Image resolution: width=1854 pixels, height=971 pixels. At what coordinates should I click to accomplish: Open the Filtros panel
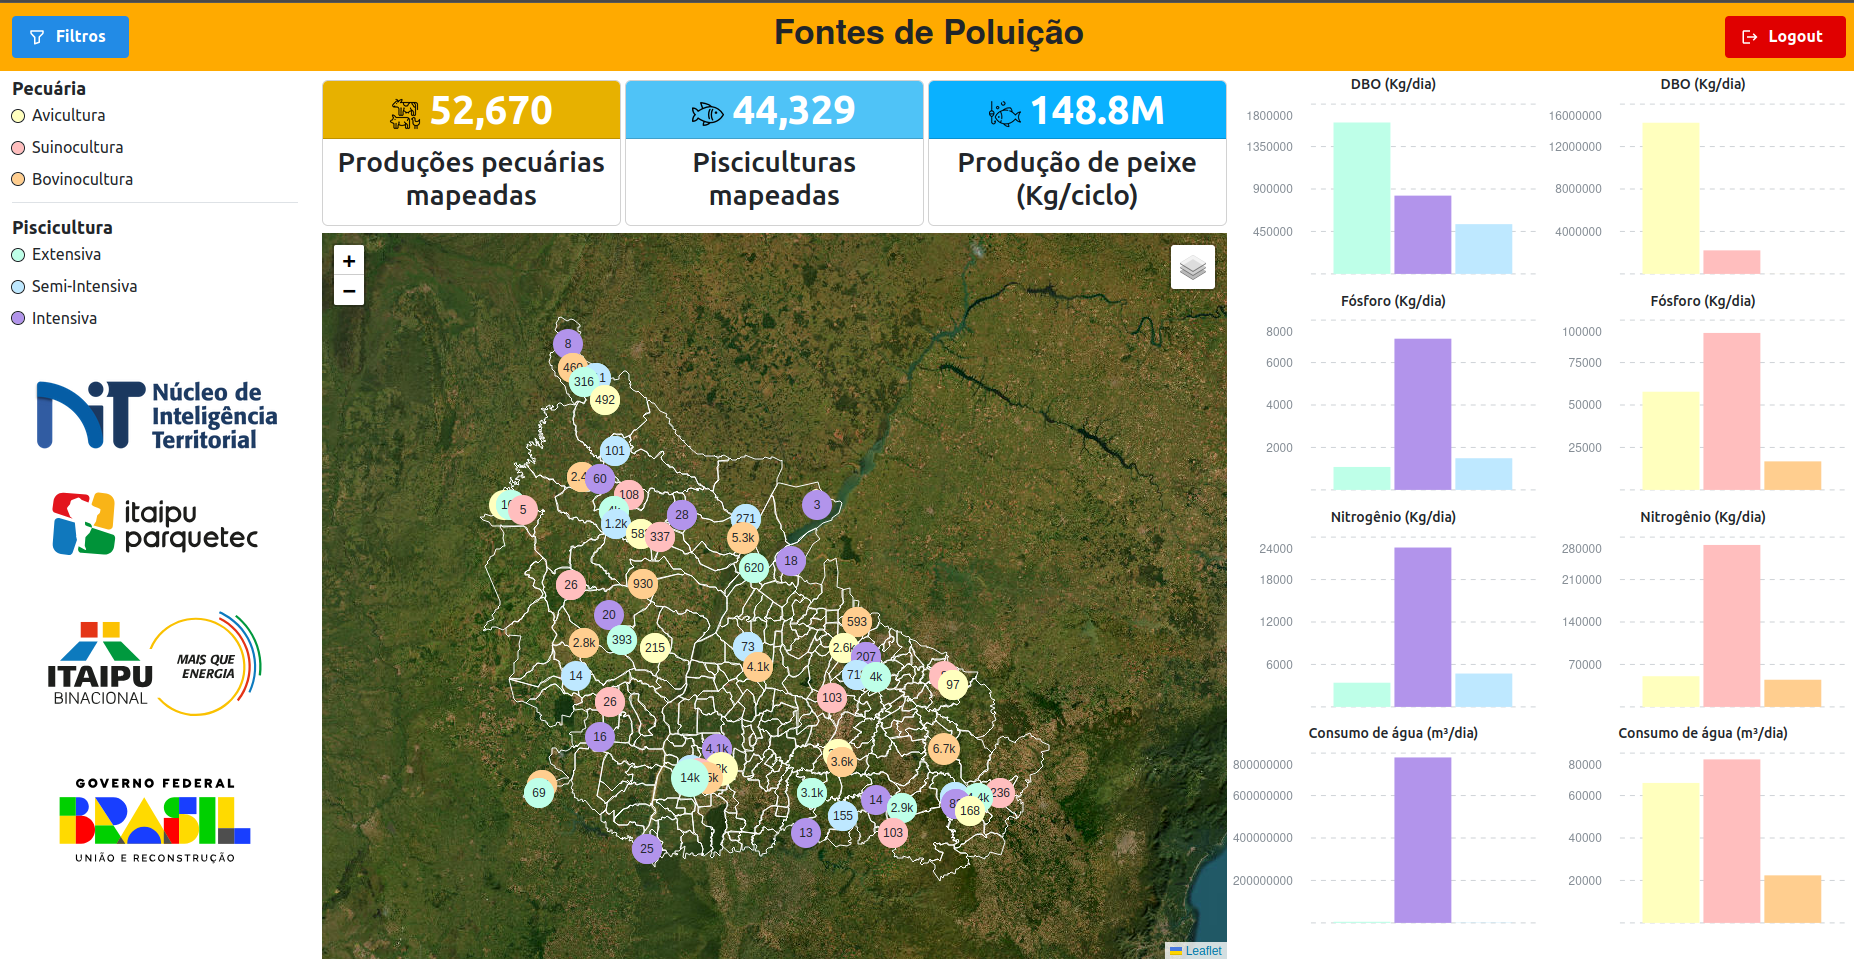click(70, 36)
